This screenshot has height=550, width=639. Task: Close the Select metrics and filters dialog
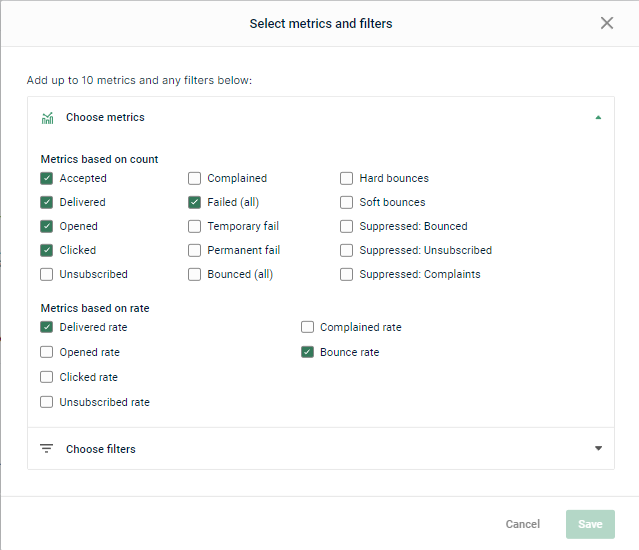tap(607, 23)
